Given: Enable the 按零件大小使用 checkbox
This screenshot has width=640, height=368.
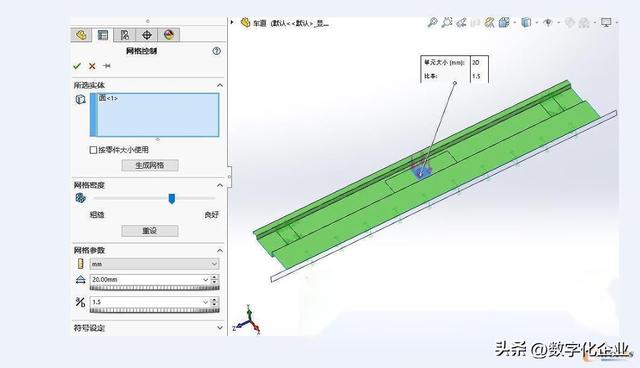Looking at the screenshot, I should tap(93, 150).
